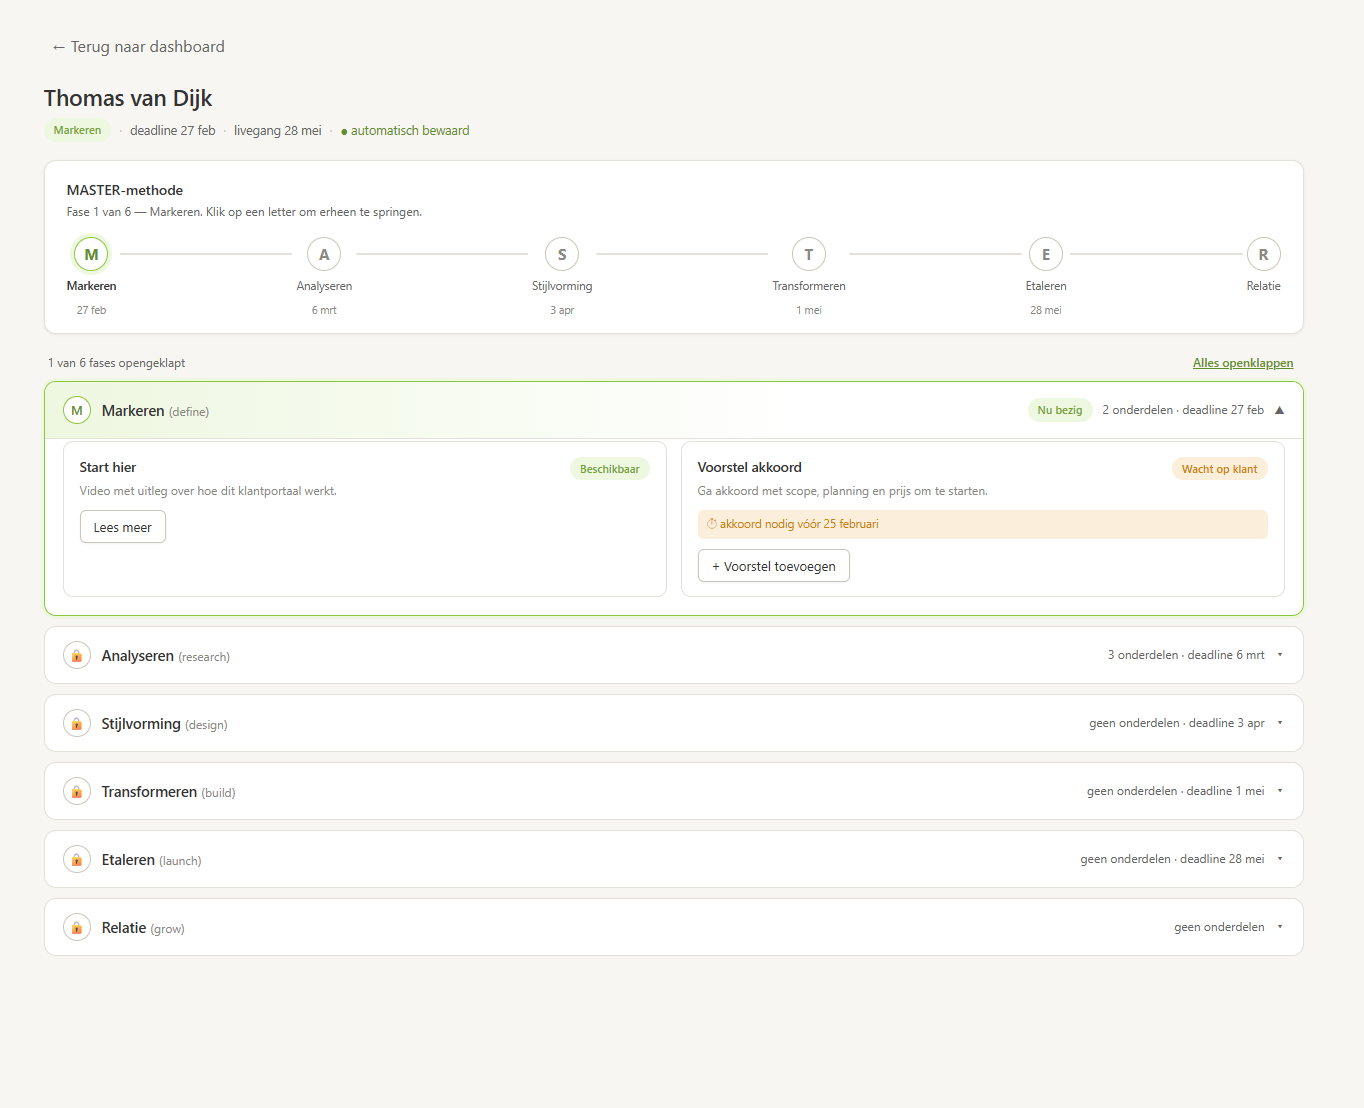Select the S Stijlvorming step circle
Viewport: 1364px width, 1108px height.
(562, 254)
